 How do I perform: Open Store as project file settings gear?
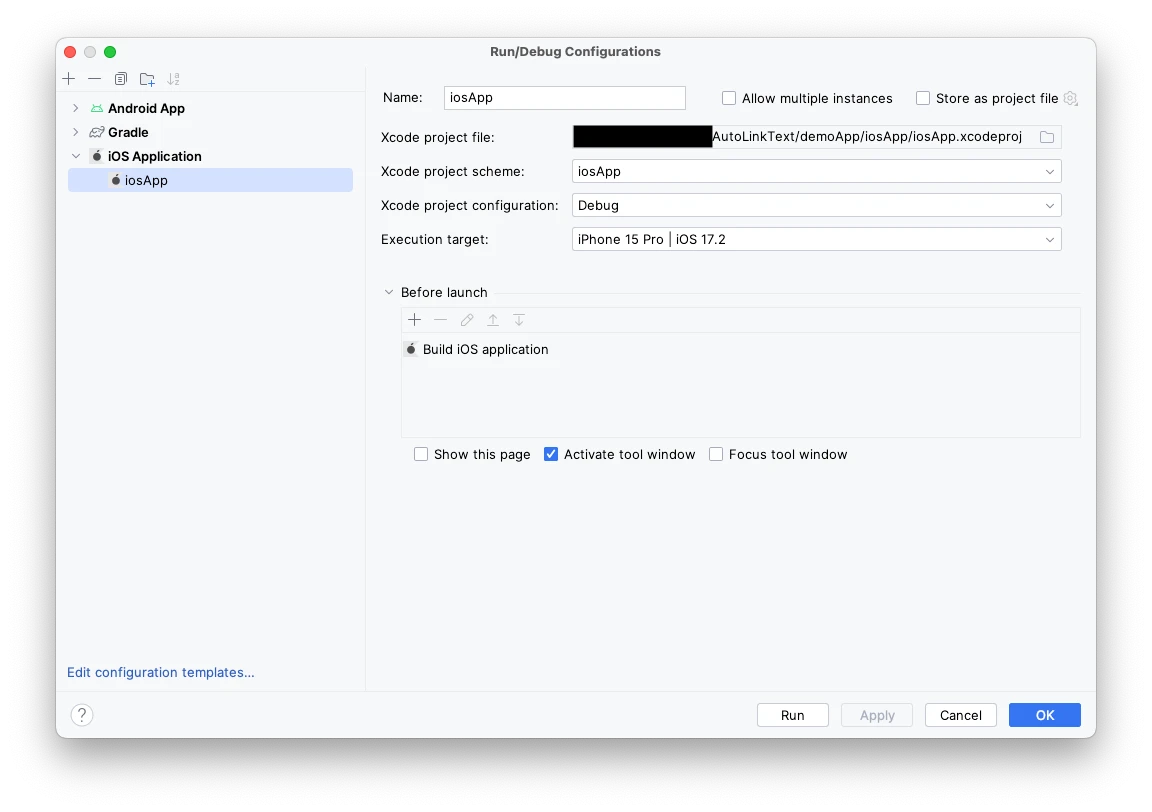pyautogui.click(x=1070, y=98)
